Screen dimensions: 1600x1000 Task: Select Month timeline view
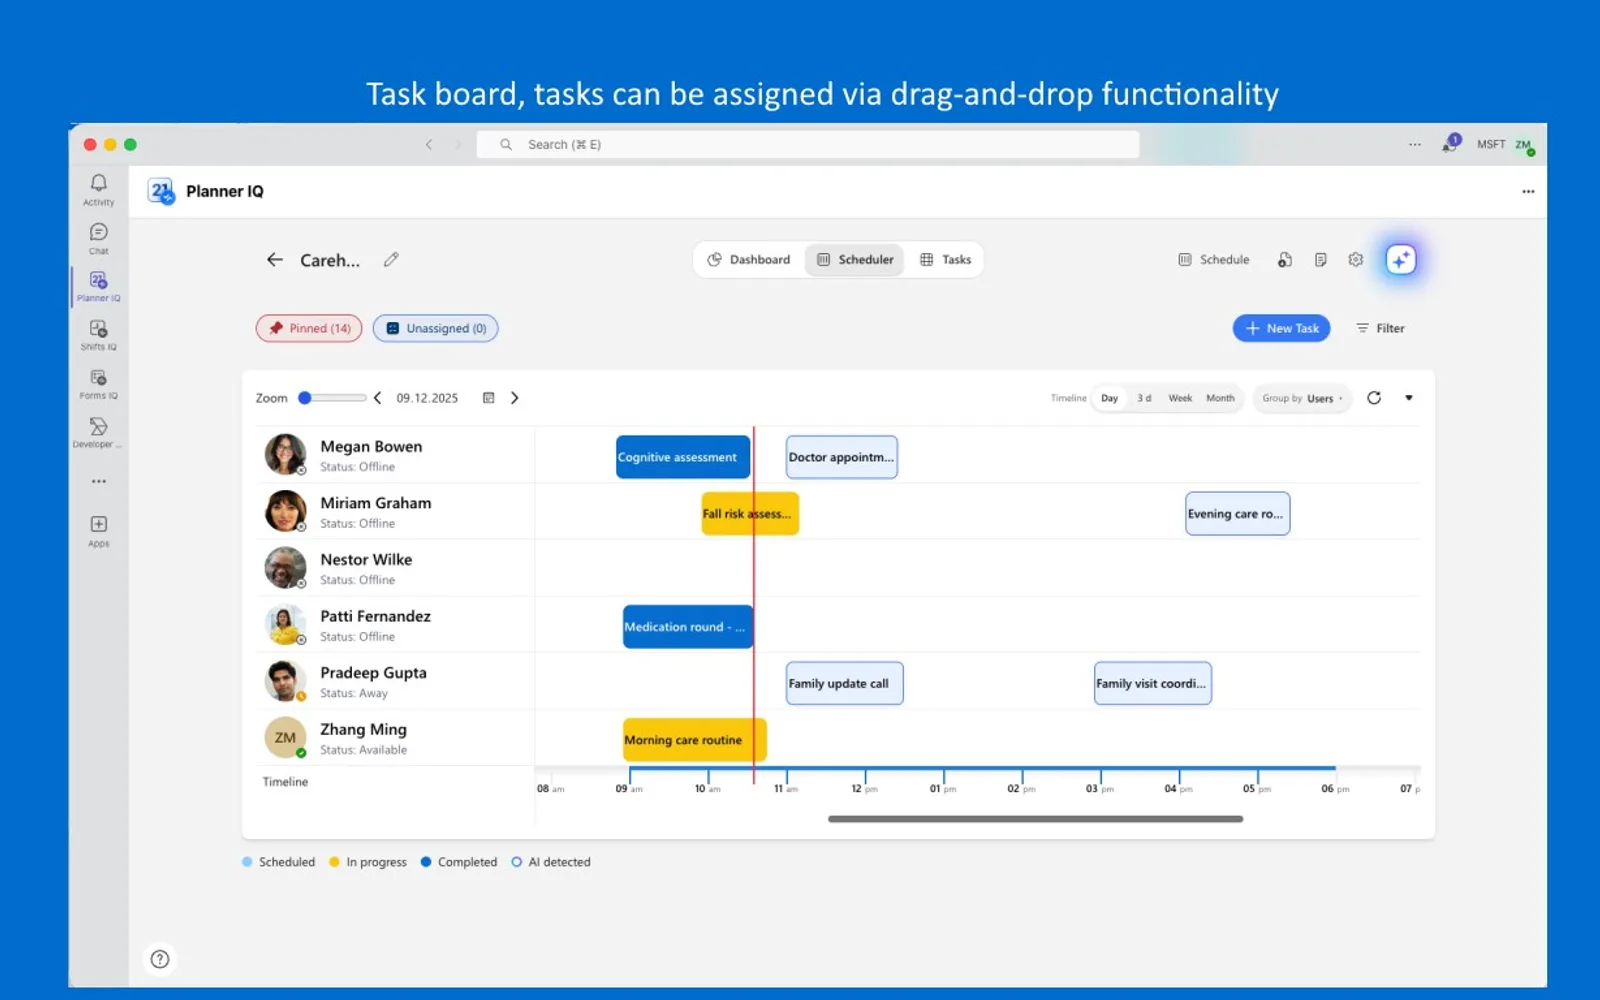click(1220, 398)
